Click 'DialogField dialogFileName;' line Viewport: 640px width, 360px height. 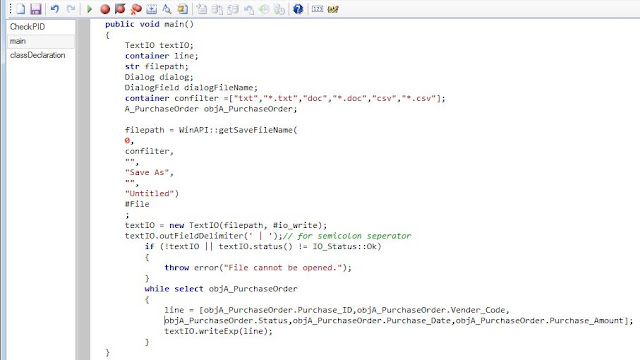click(x=191, y=88)
